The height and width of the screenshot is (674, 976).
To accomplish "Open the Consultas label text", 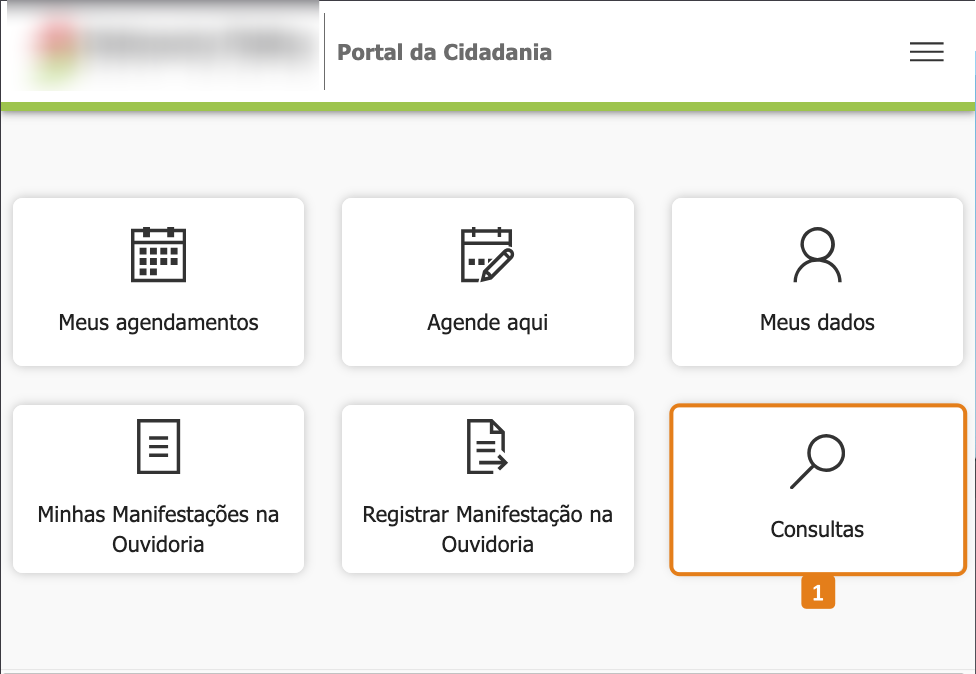I will tap(817, 529).
